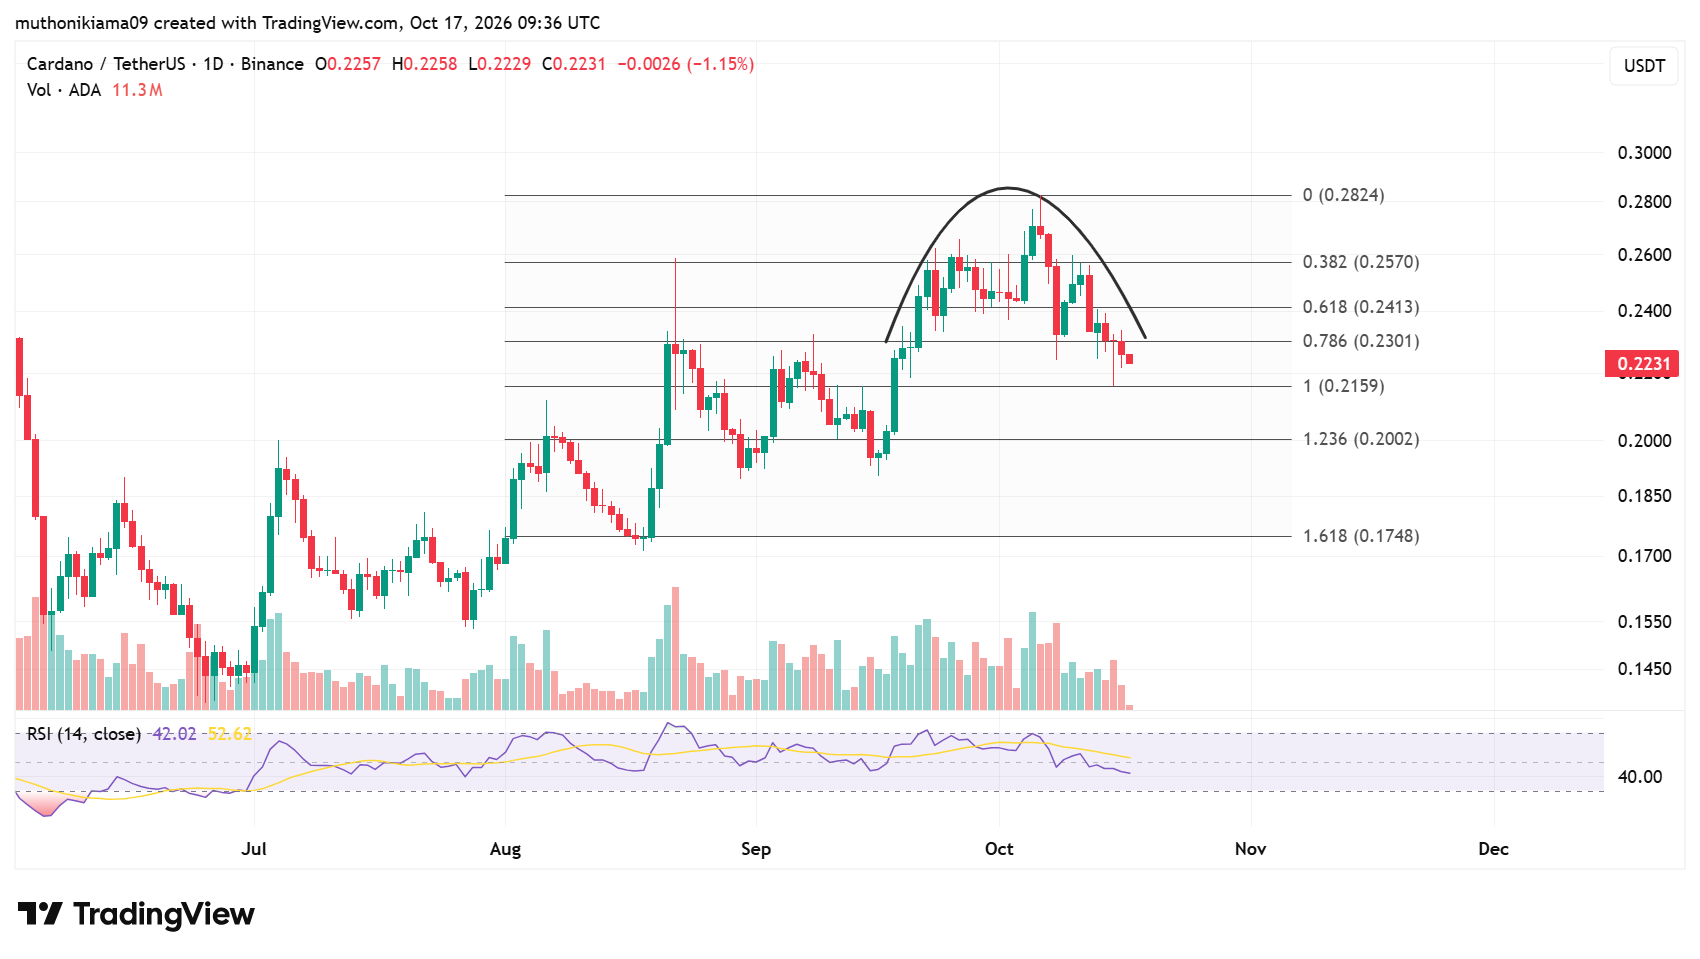
Task: Click the 0.2000 price axis label
Action: point(1644,441)
